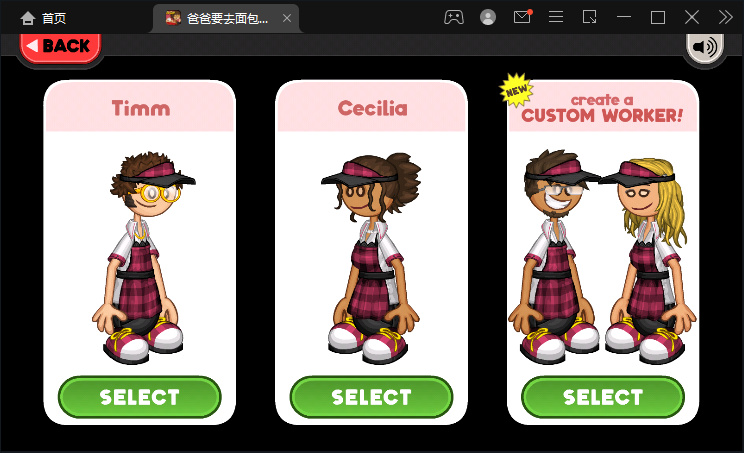Open the hamburger menu icon
744x453 pixels.
point(556,18)
